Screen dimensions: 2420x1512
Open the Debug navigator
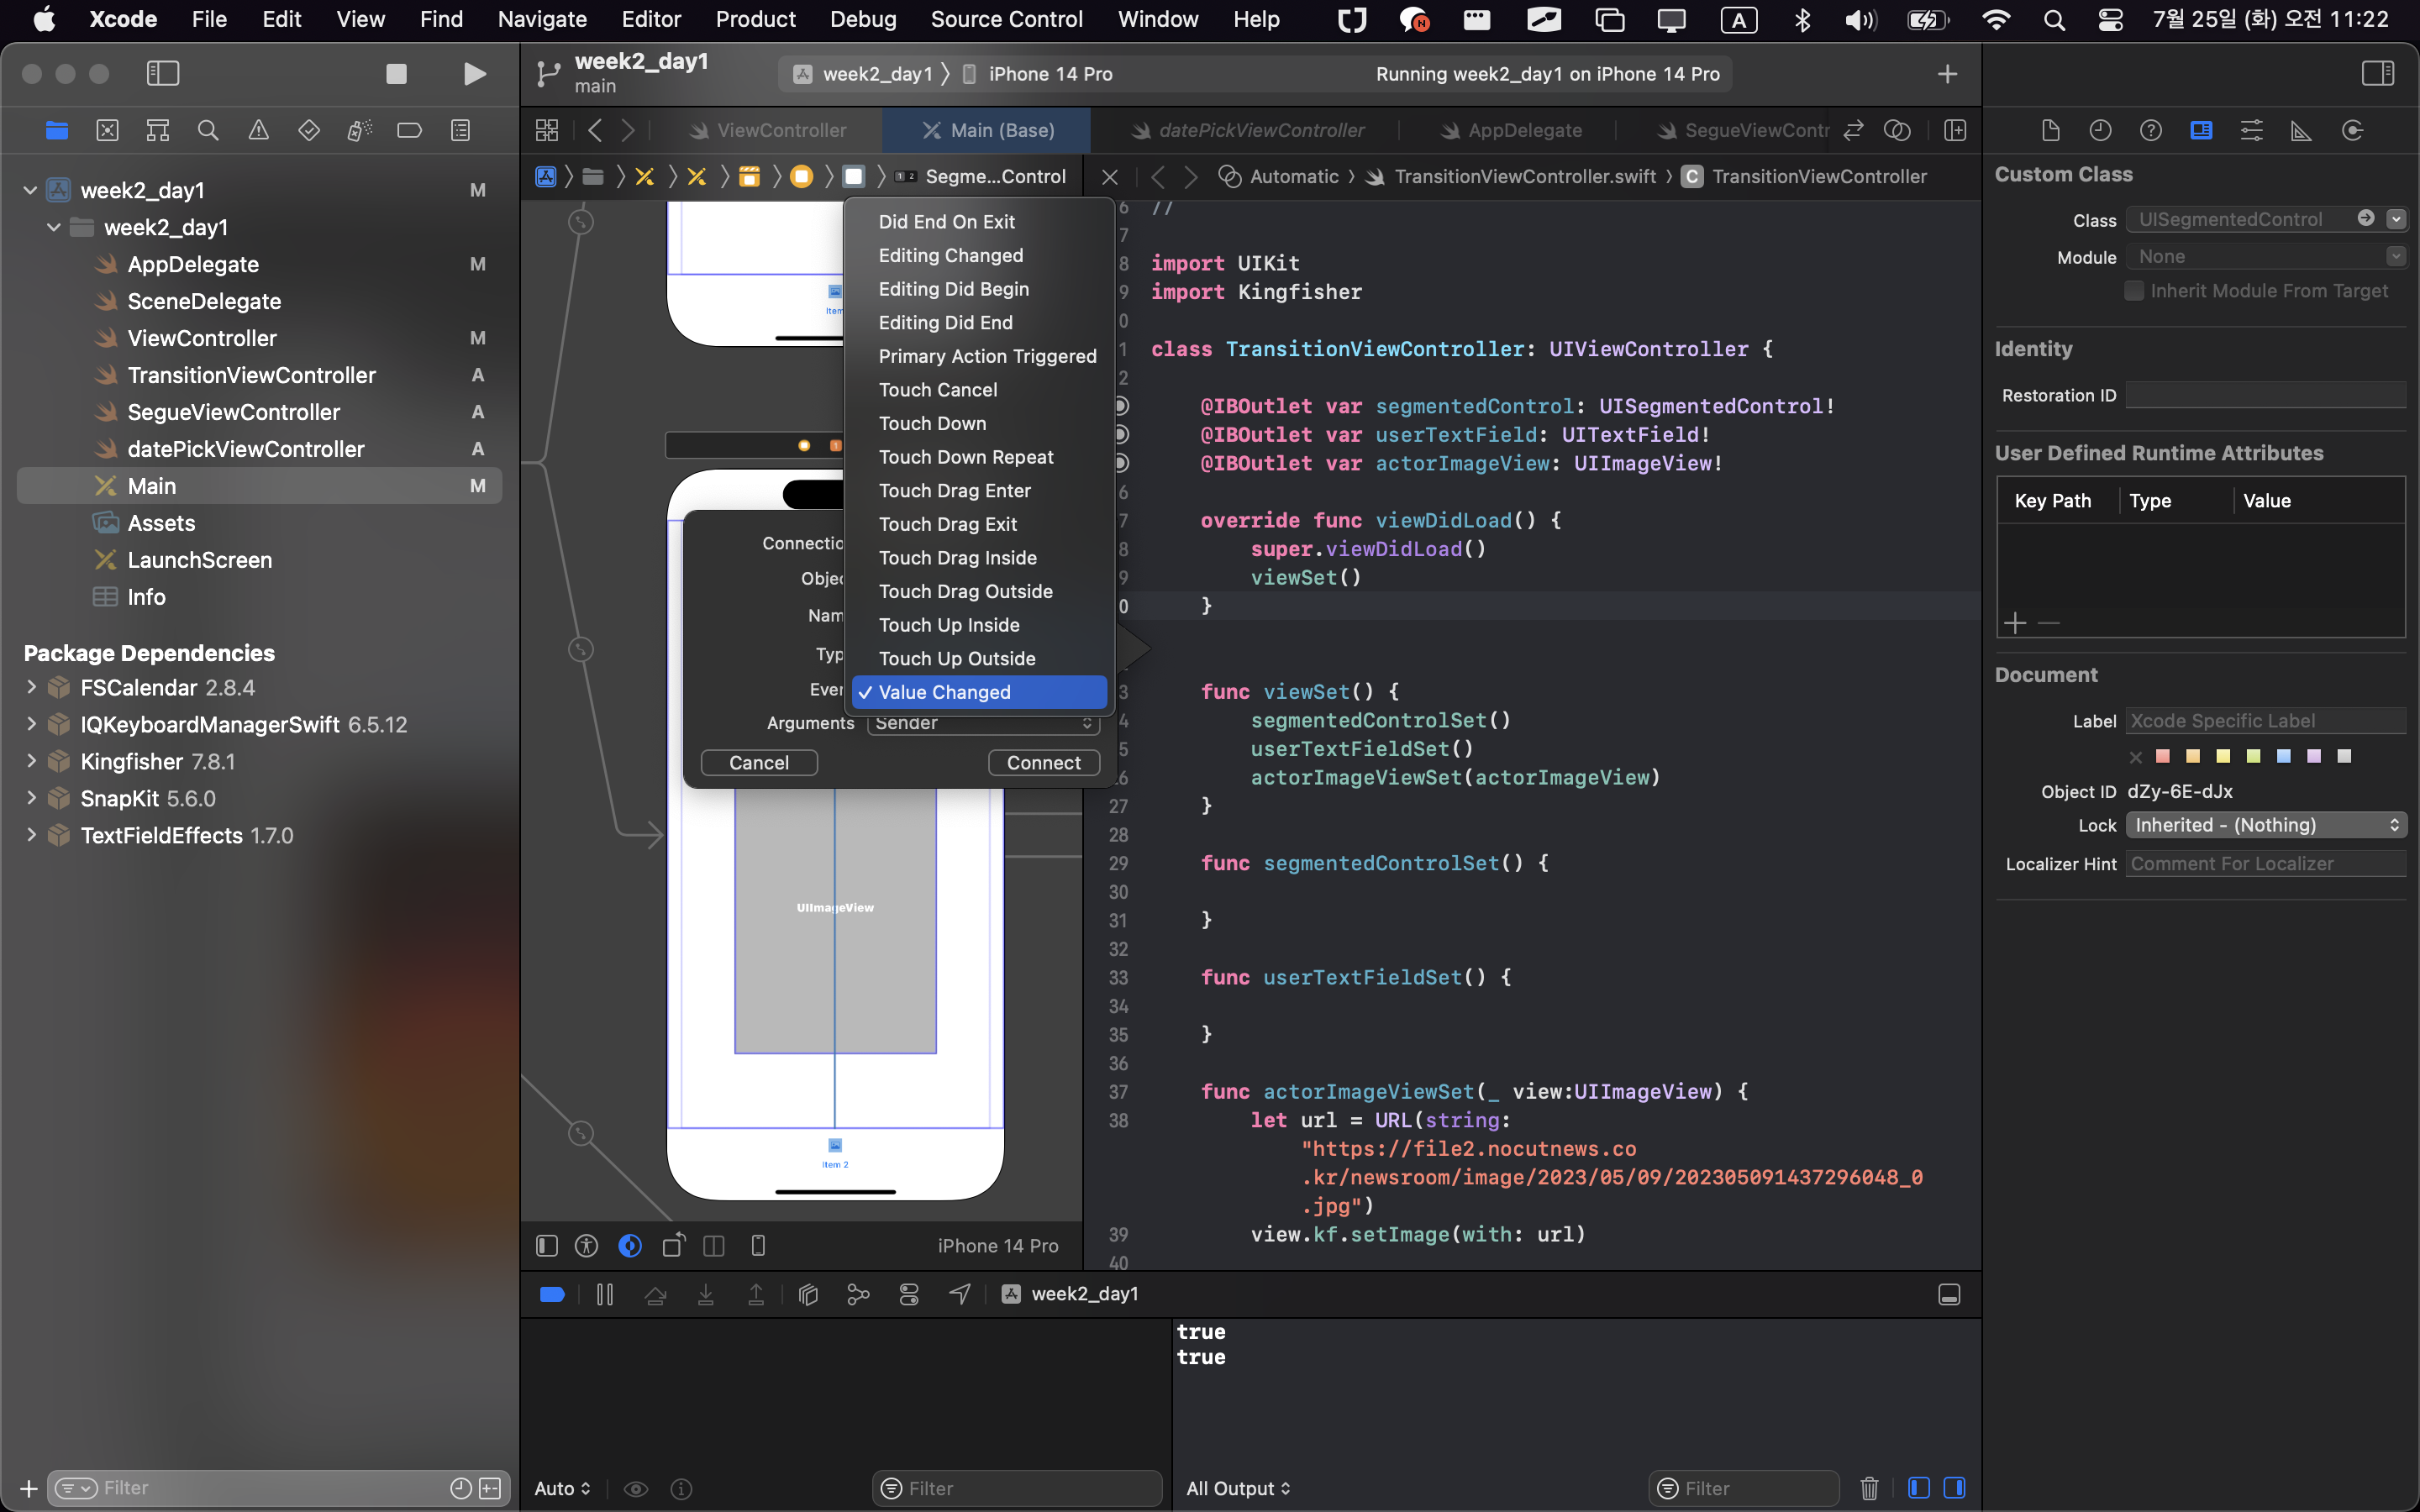tap(359, 130)
